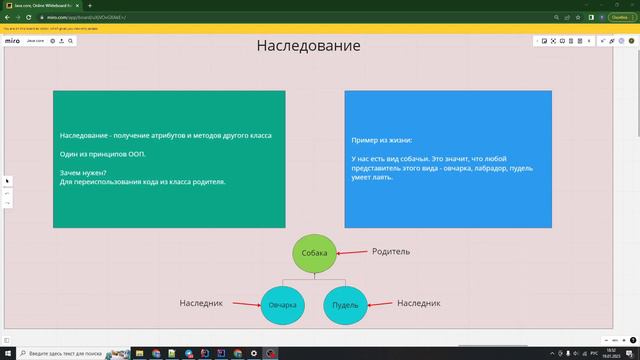Expand the collapsed toolbar arrow at top right
Screen dimensions: 640x360
coord(537,41)
